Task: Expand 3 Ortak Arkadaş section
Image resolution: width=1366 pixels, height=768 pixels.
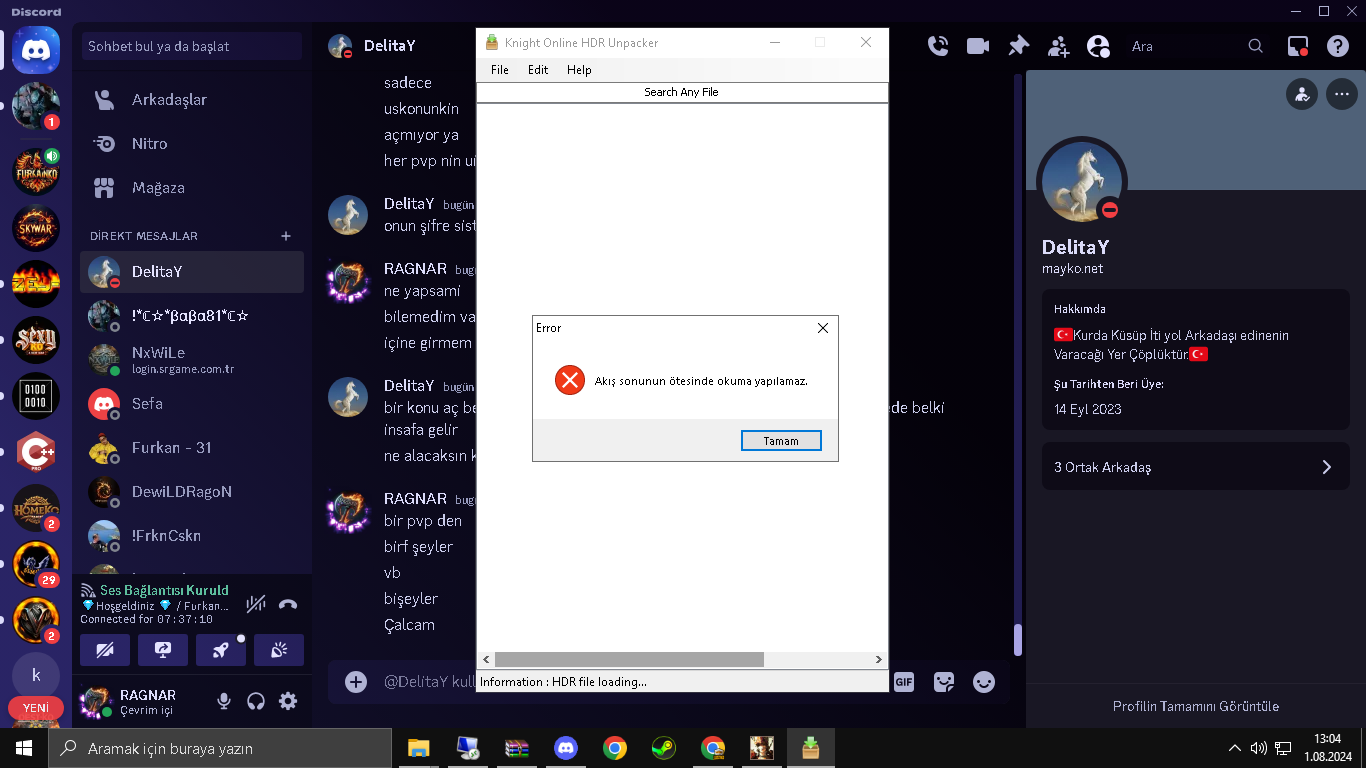Action: click(x=1196, y=467)
